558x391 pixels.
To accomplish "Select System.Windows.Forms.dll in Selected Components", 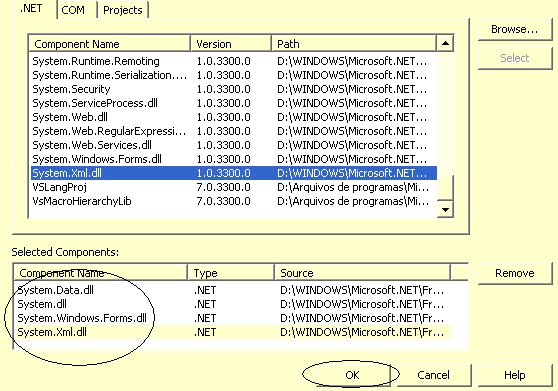I will pos(233,318).
